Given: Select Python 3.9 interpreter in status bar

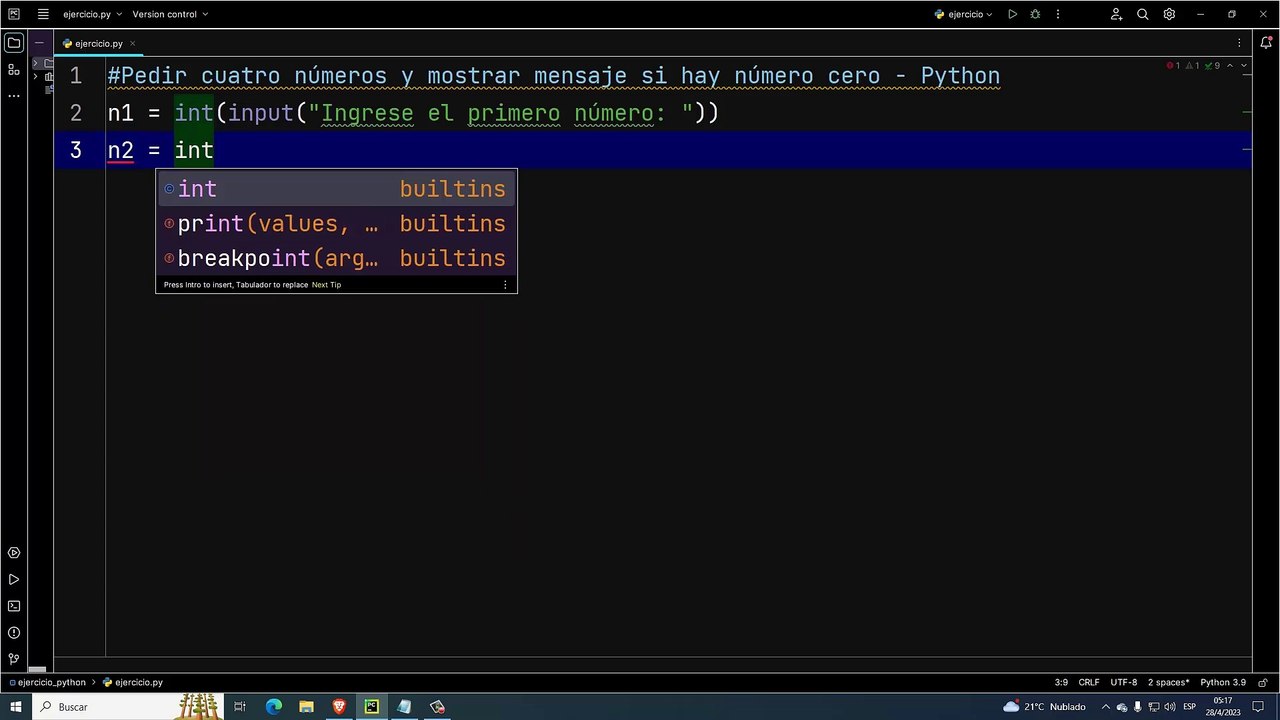Looking at the screenshot, I should click(x=1223, y=682).
